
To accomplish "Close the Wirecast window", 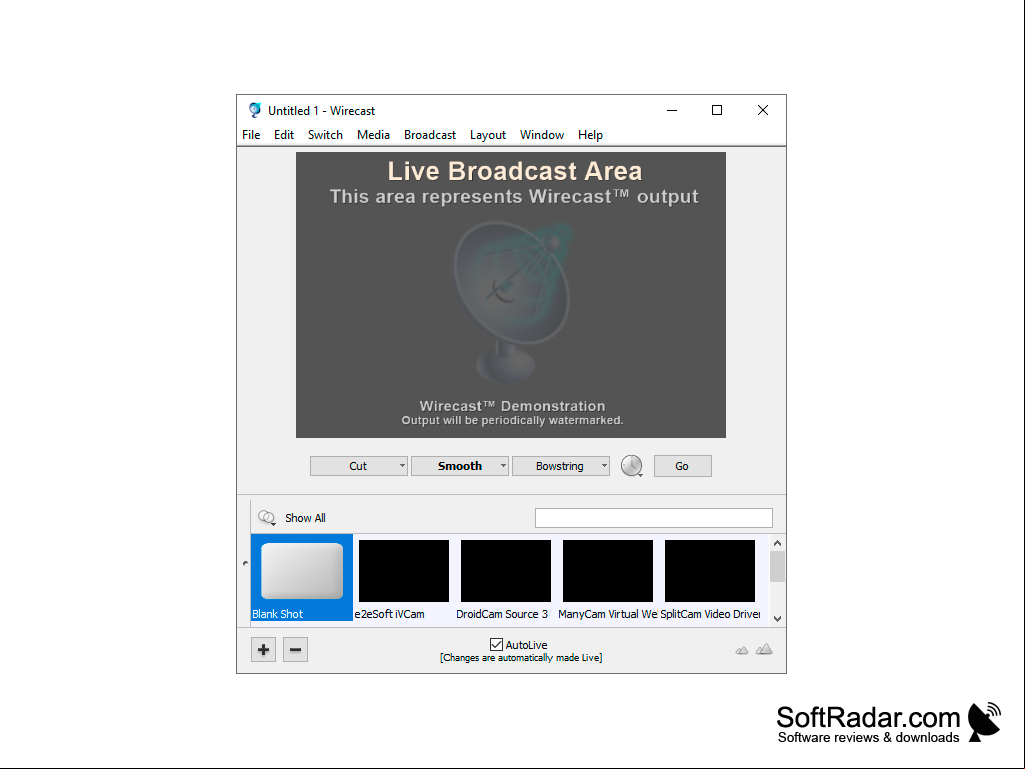I will point(763,110).
